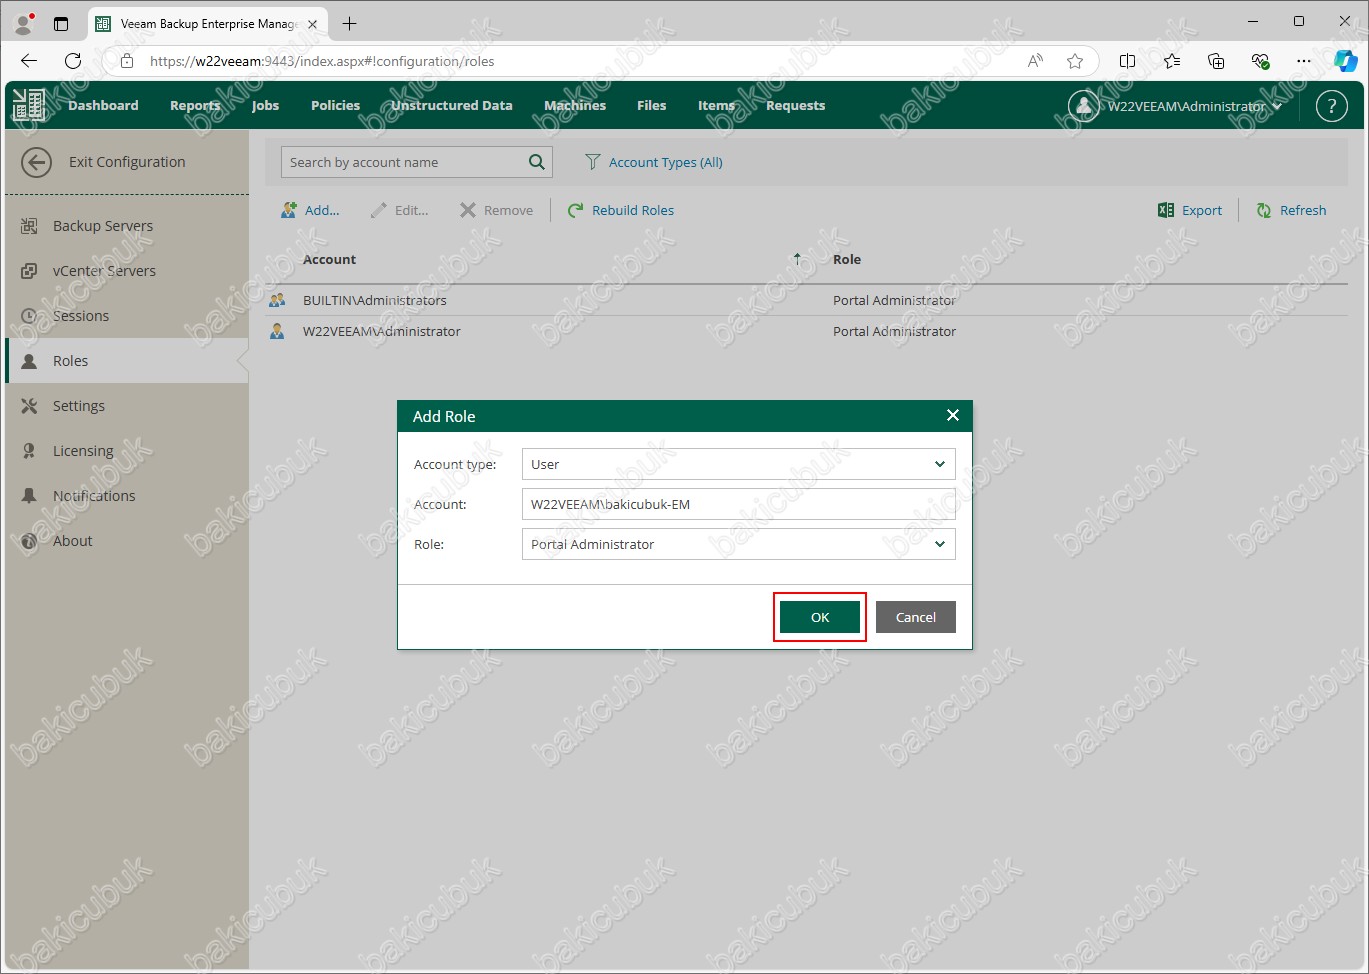1369x974 pixels.
Task: Click the Settings tools icon
Action: (29, 406)
